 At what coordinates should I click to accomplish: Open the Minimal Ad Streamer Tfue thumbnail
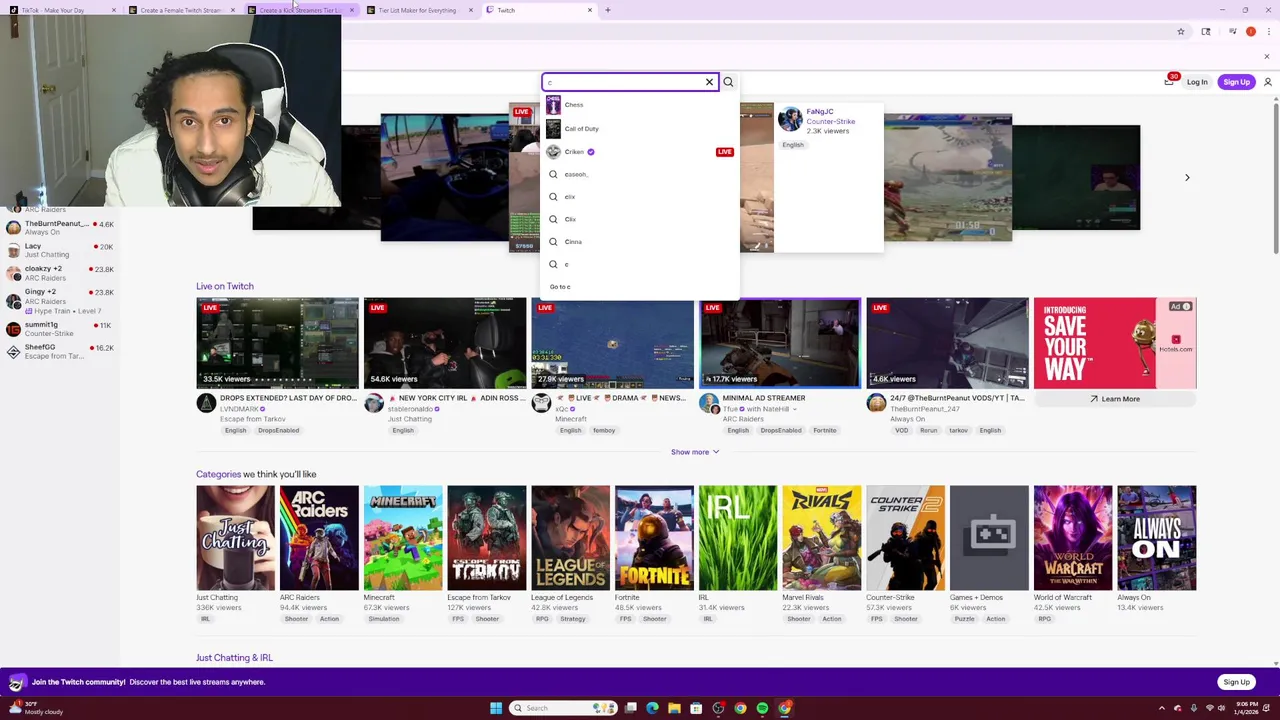click(780, 343)
